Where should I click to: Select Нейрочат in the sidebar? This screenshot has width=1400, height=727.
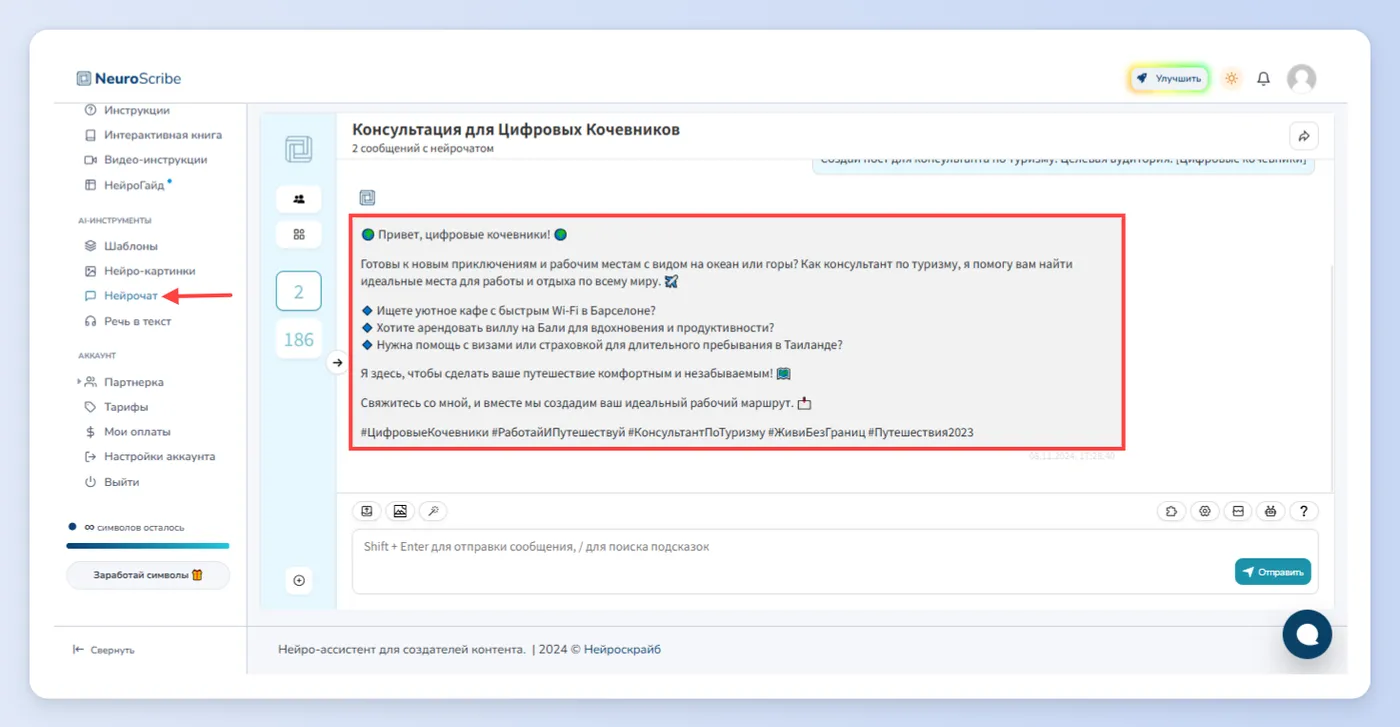coord(121,296)
